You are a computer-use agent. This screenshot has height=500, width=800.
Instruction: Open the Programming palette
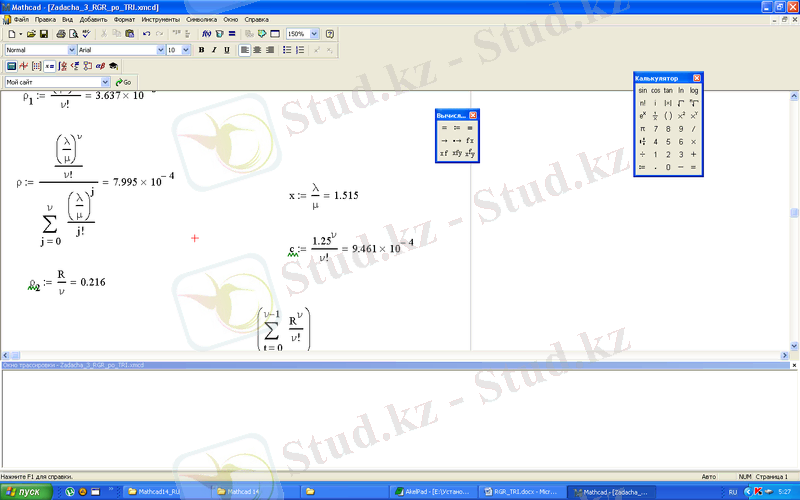(88, 66)
